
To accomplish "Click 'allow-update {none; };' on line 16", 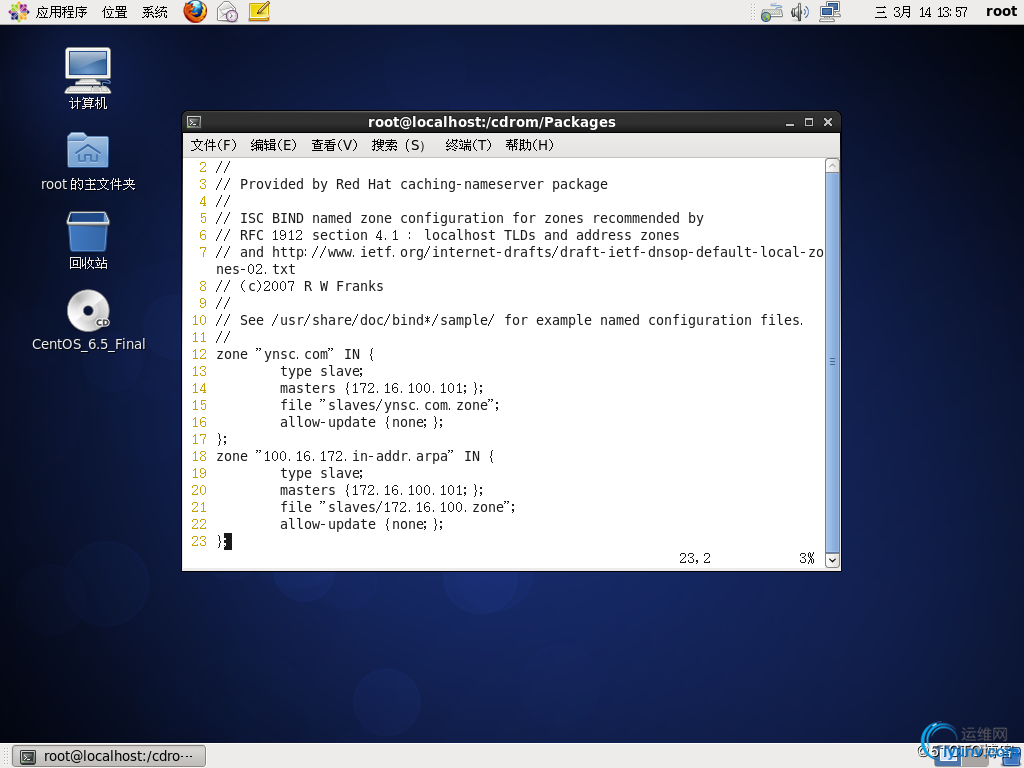I will coord(362,422).
